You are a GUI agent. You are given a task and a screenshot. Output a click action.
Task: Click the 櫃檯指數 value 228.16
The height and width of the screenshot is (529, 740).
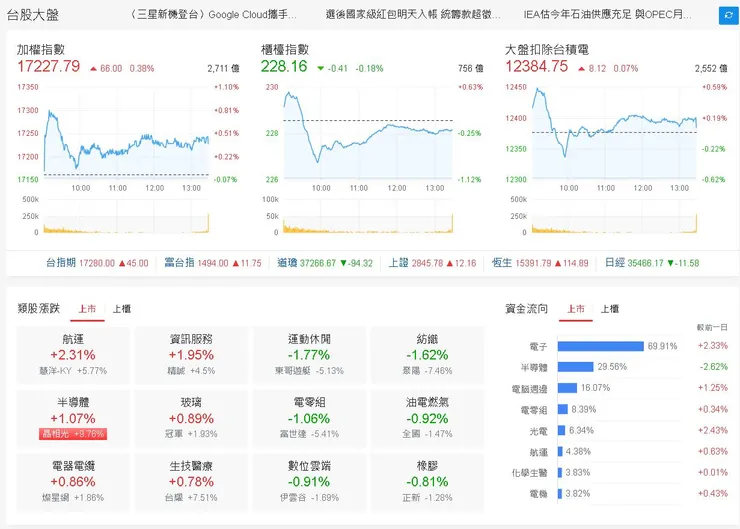click(x=284, y=67)
